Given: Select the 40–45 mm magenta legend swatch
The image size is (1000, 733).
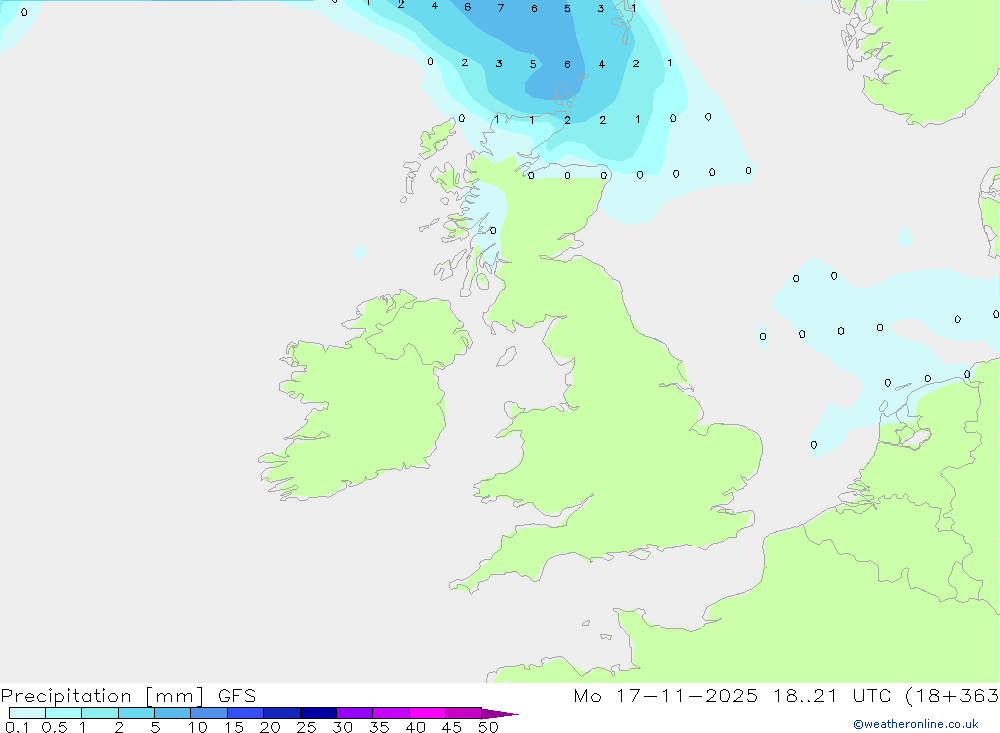Looking at the screenshot, I should pyautogui.click(x=427, y=713).
